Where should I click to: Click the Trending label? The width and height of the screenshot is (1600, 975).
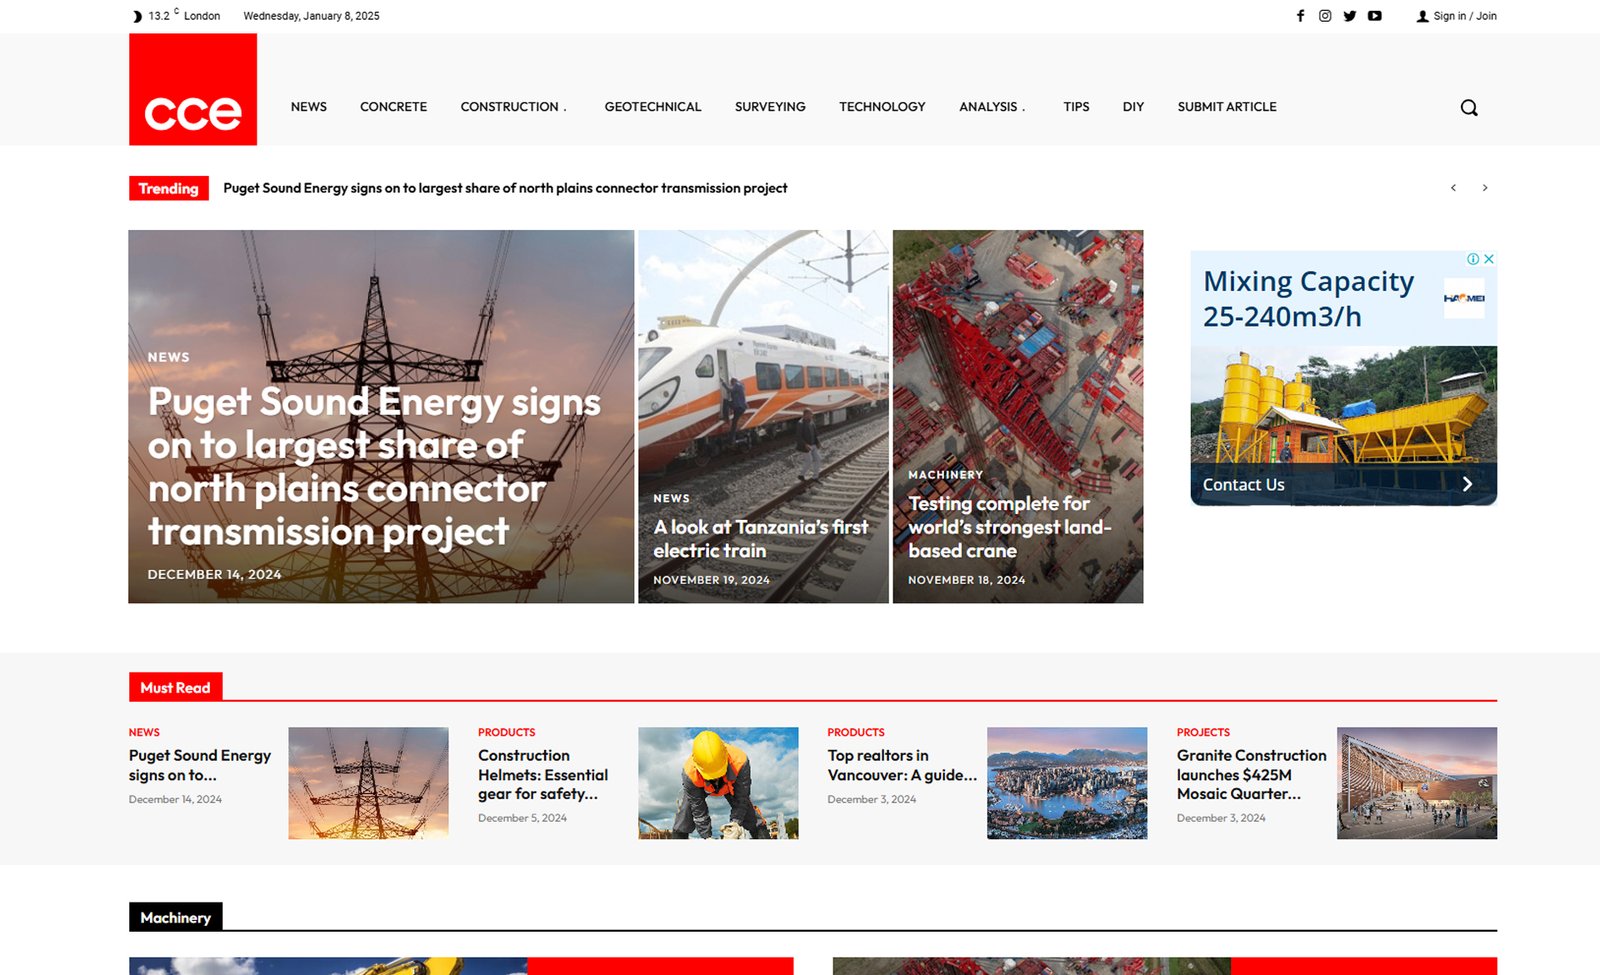(169, 188)
